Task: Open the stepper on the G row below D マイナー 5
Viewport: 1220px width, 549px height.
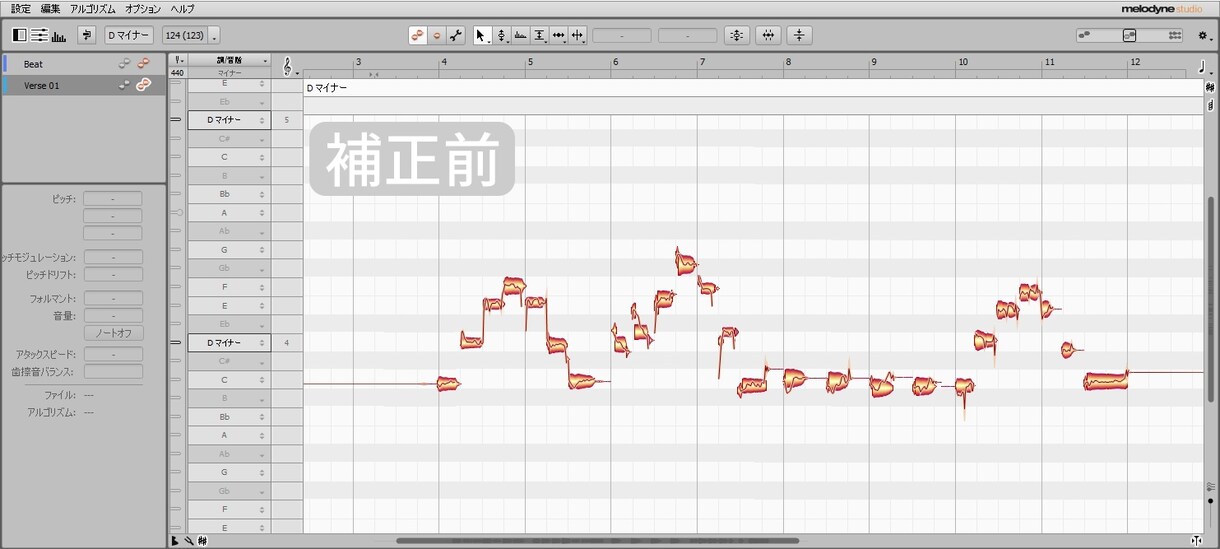Action: point(262,250)
